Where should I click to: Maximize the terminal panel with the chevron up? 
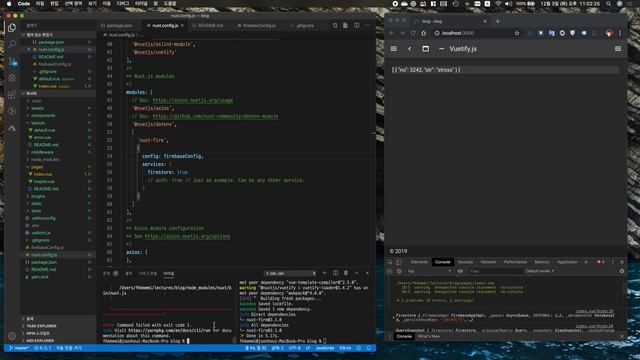pyautogui.click(x=356, y=273)
